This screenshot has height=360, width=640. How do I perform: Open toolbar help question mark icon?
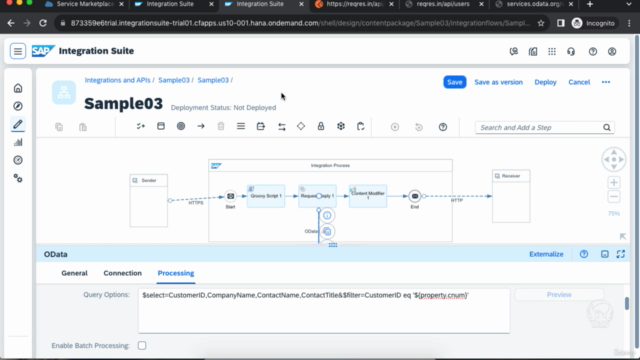[443, 127]
